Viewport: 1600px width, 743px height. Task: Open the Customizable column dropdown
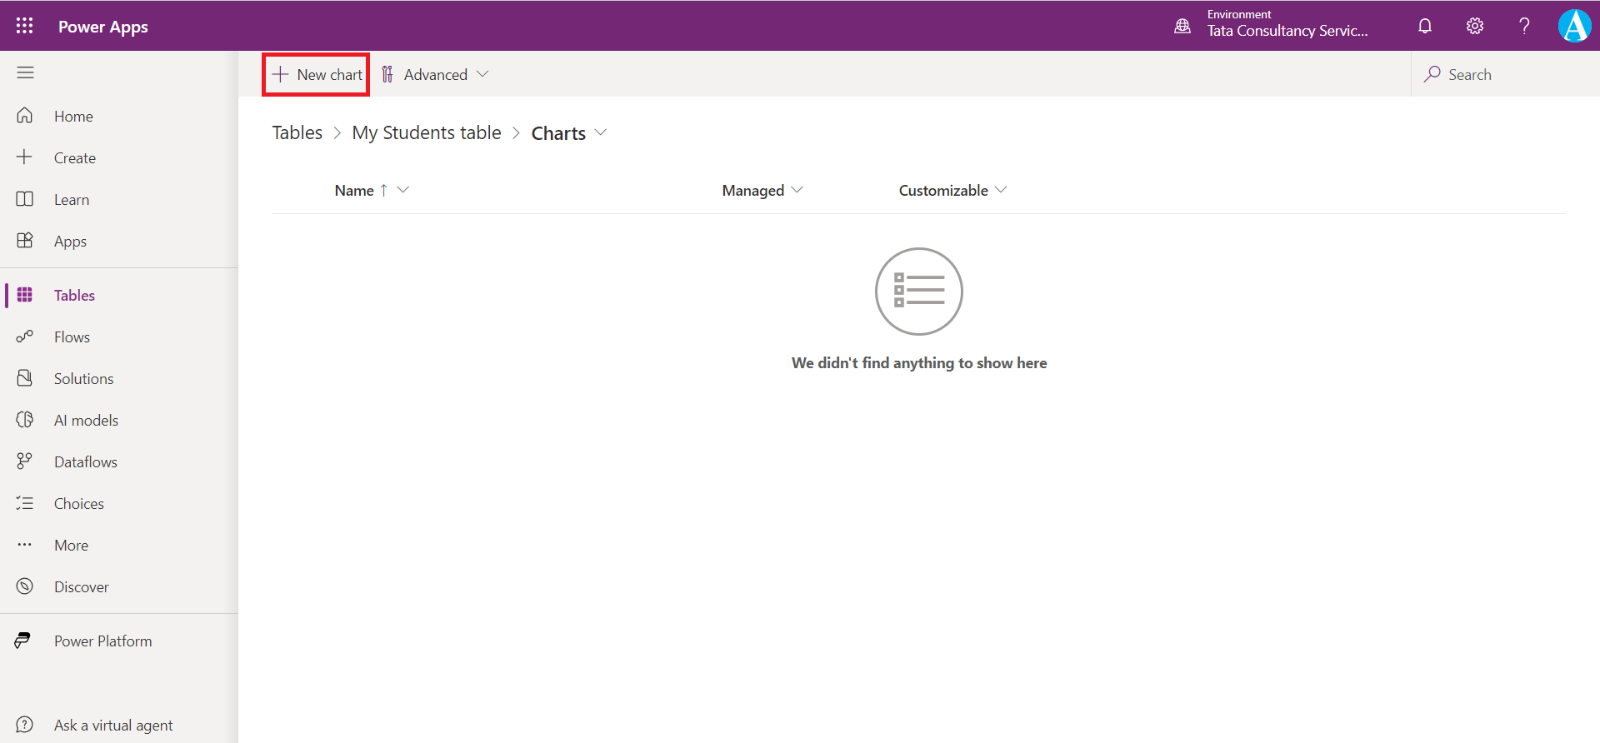1001,190
